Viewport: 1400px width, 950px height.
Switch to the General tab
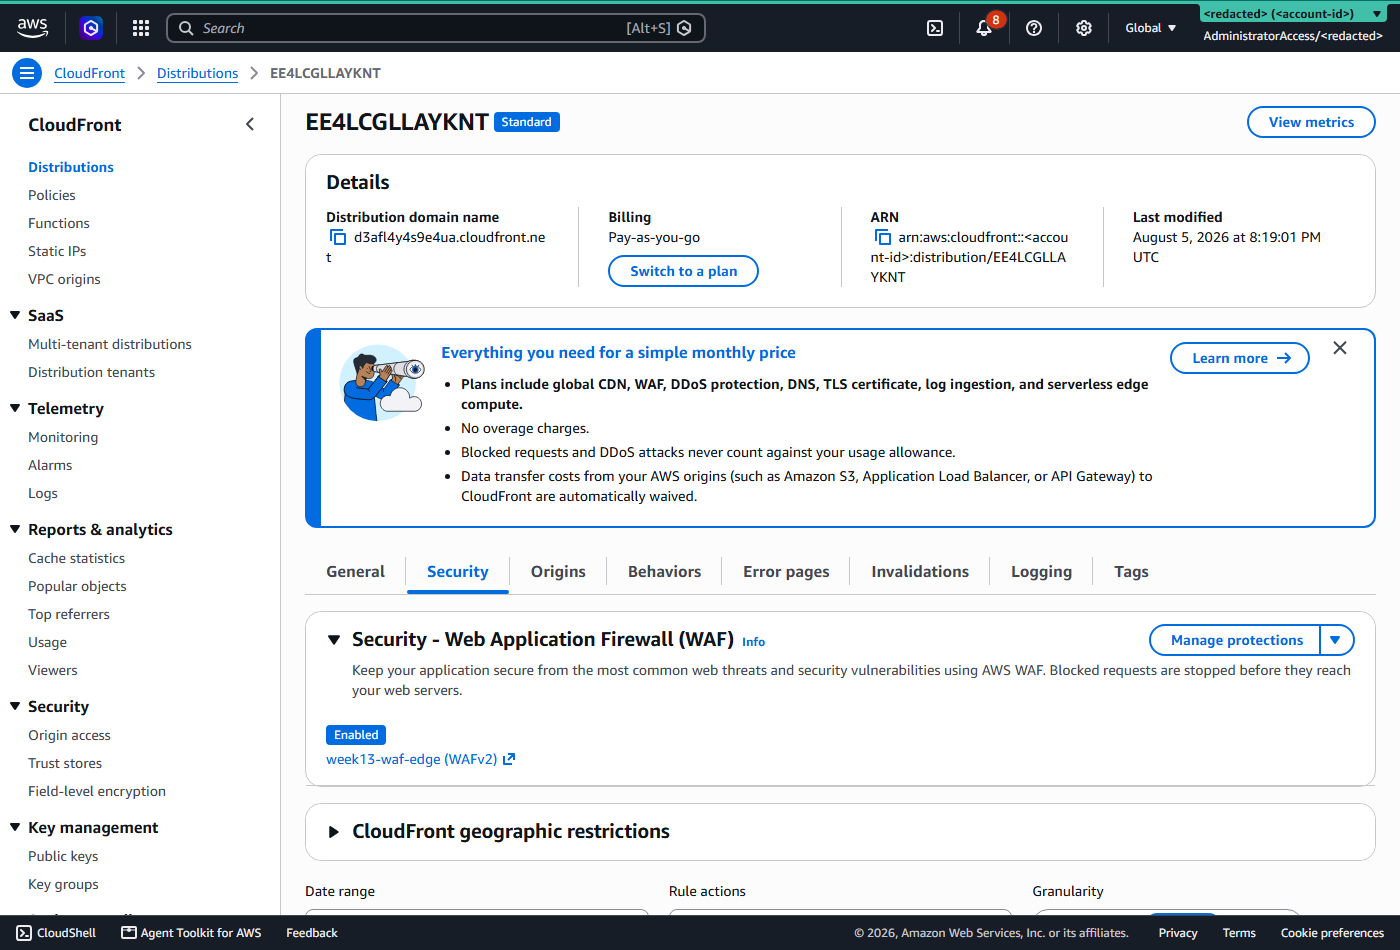pos(355,572)
